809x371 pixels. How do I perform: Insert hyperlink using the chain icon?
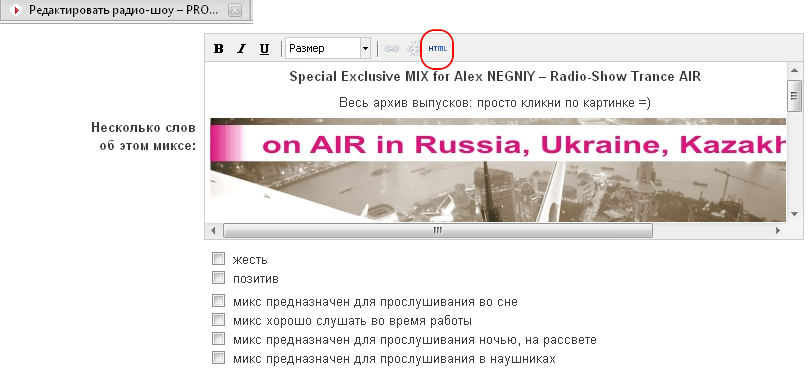click(392, 49)
